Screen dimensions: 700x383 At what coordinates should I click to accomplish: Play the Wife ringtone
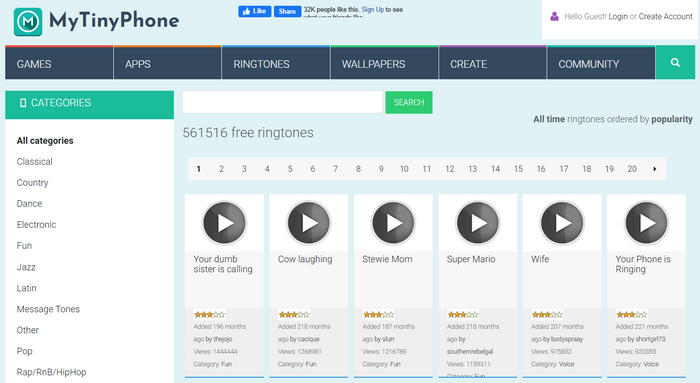(562, 222)
